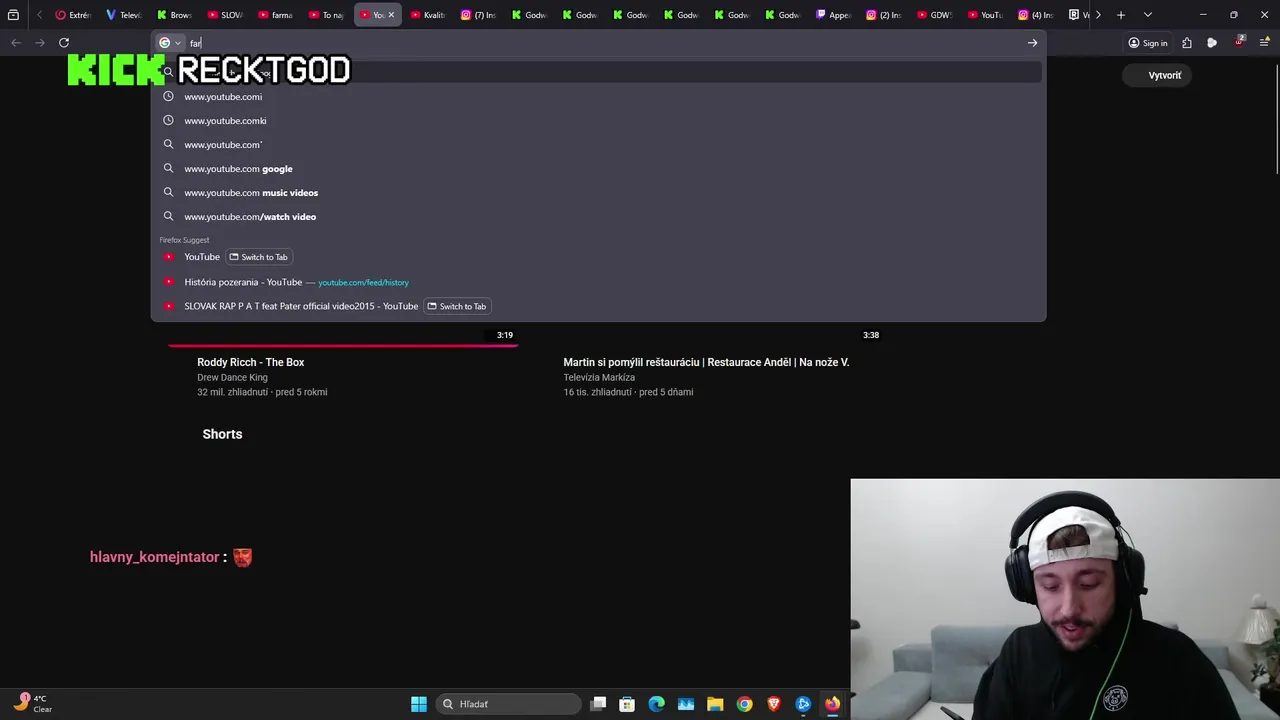Image resolution: width=1280 pixels, height=720 pixels.
Task: Launch Brave browser from taskbar
Action: coord(773,704)
